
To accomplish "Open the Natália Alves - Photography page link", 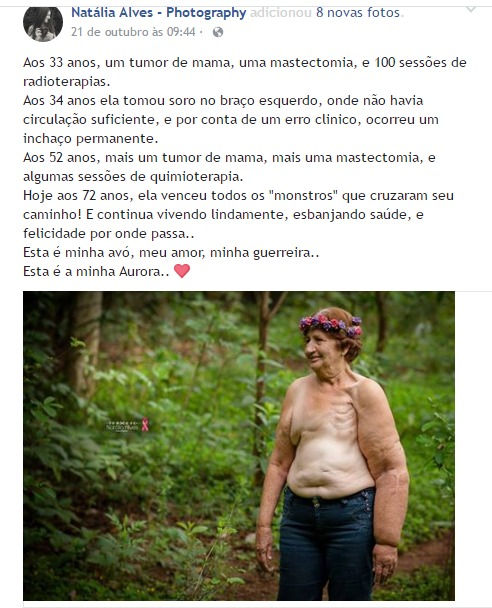I will 159,13.
